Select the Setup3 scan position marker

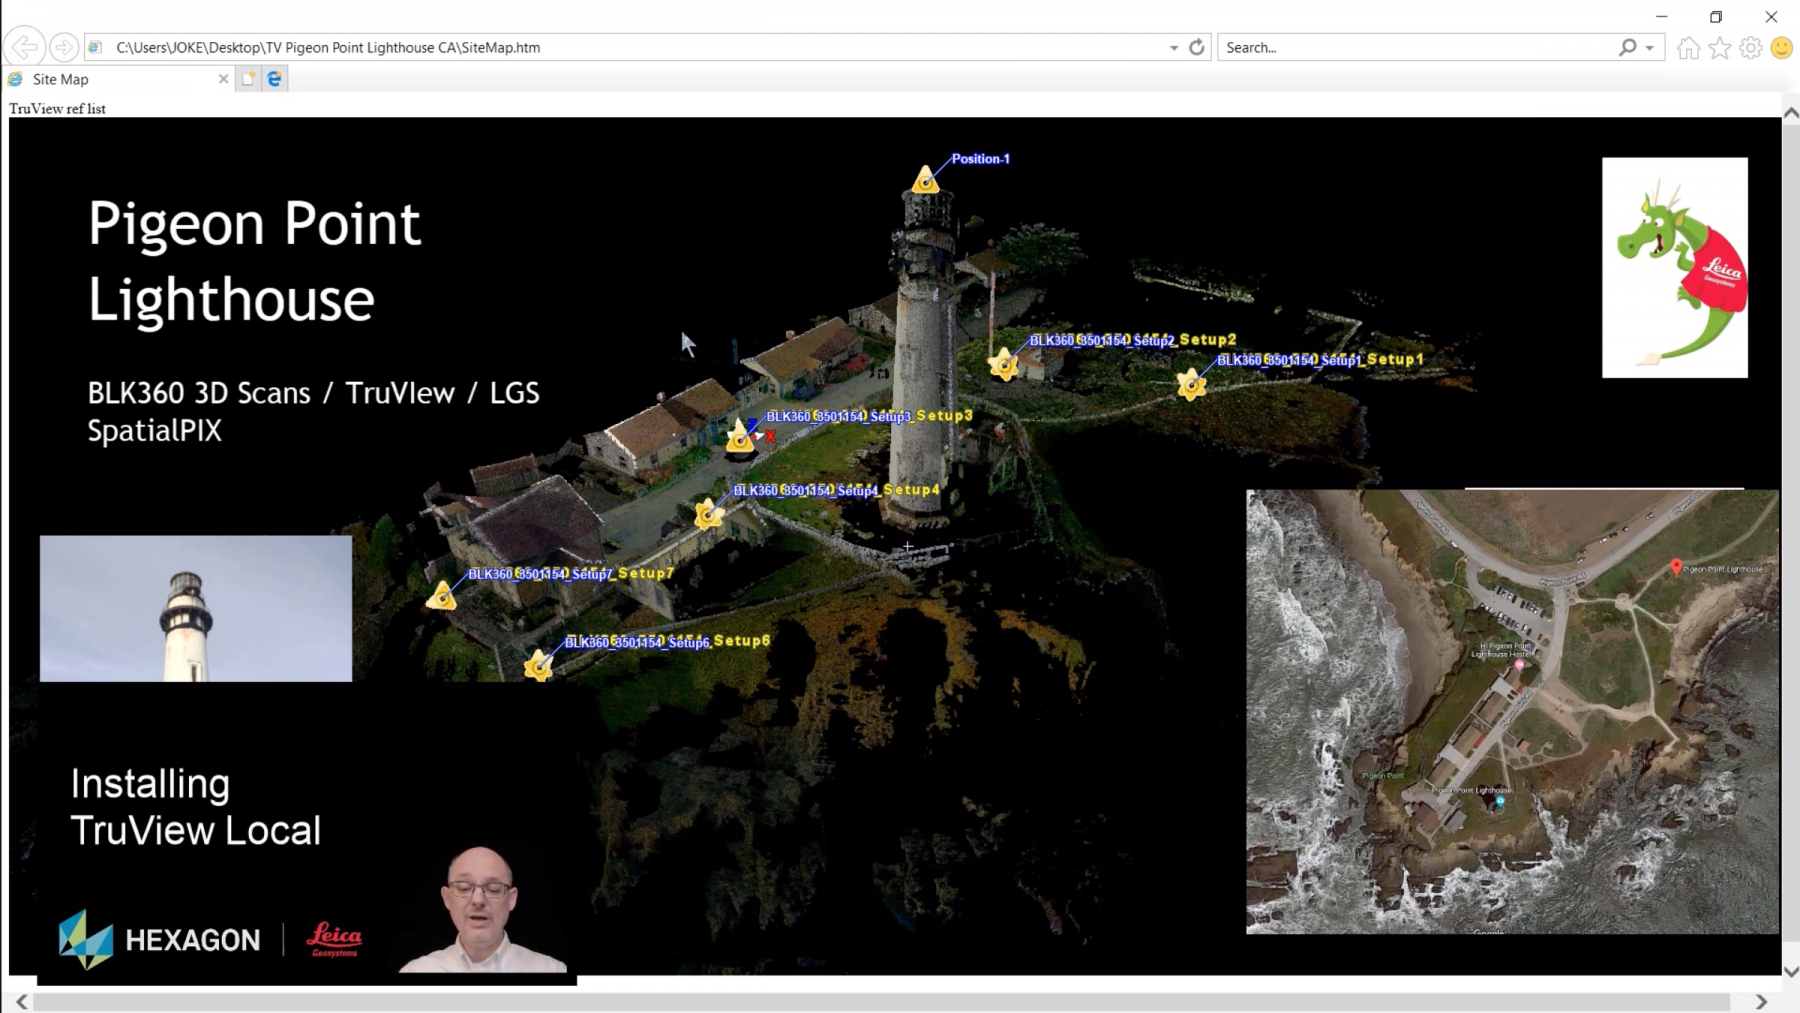click(x=740, y=437)
